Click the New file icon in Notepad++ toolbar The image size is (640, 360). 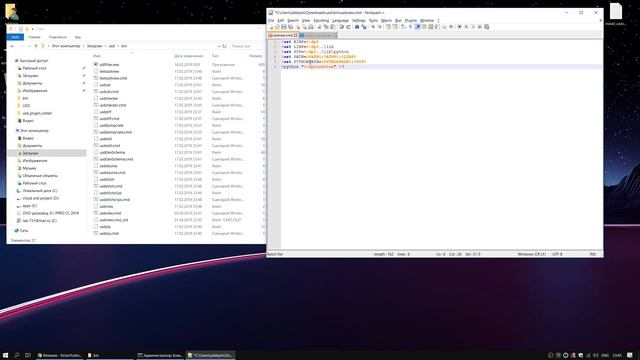(x=271, y=27)
